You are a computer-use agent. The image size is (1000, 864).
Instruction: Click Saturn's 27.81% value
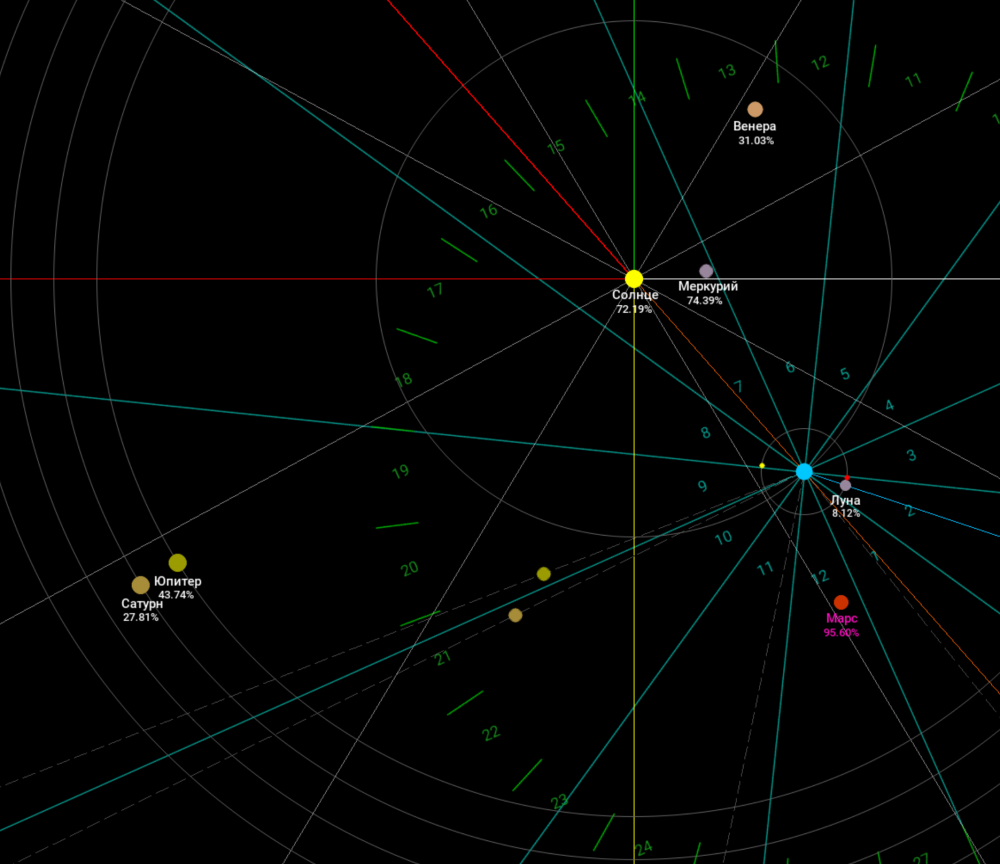[141, 617]
